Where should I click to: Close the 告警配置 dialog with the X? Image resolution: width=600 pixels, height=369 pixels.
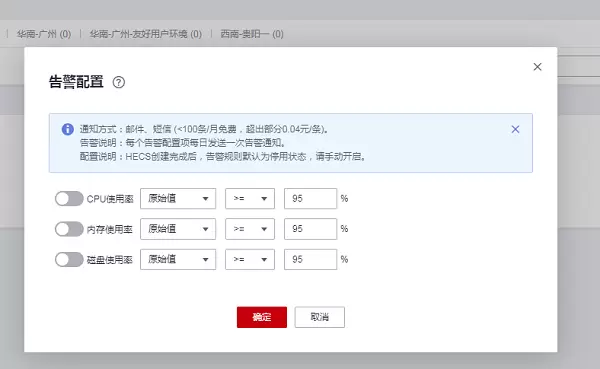537,67
